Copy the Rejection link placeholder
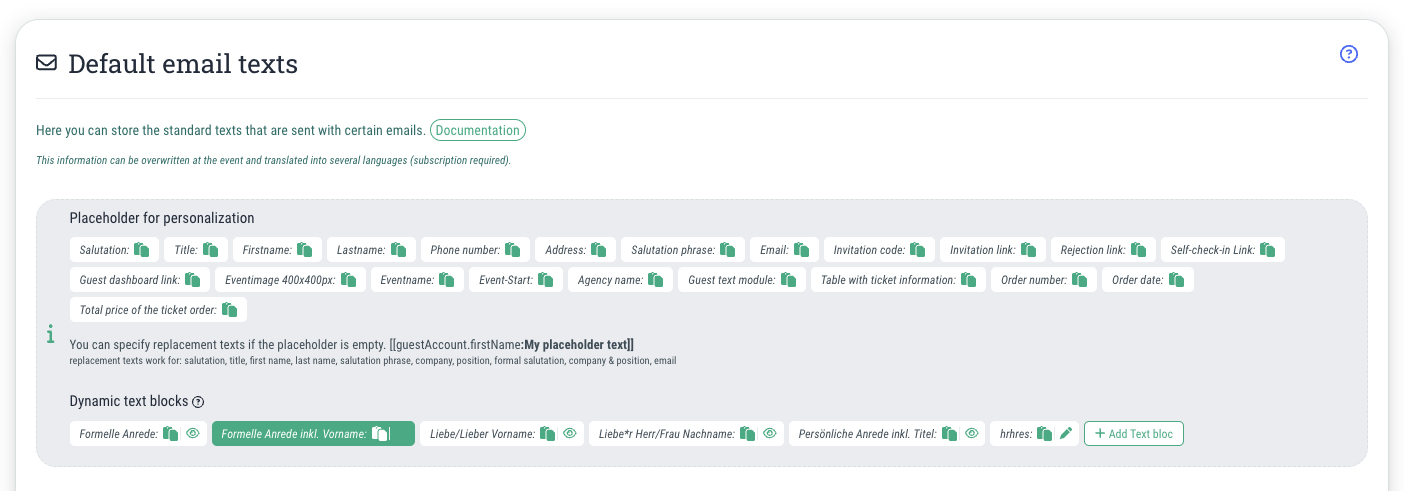Screen dimensions: 1404x491 click(1139, 250)
